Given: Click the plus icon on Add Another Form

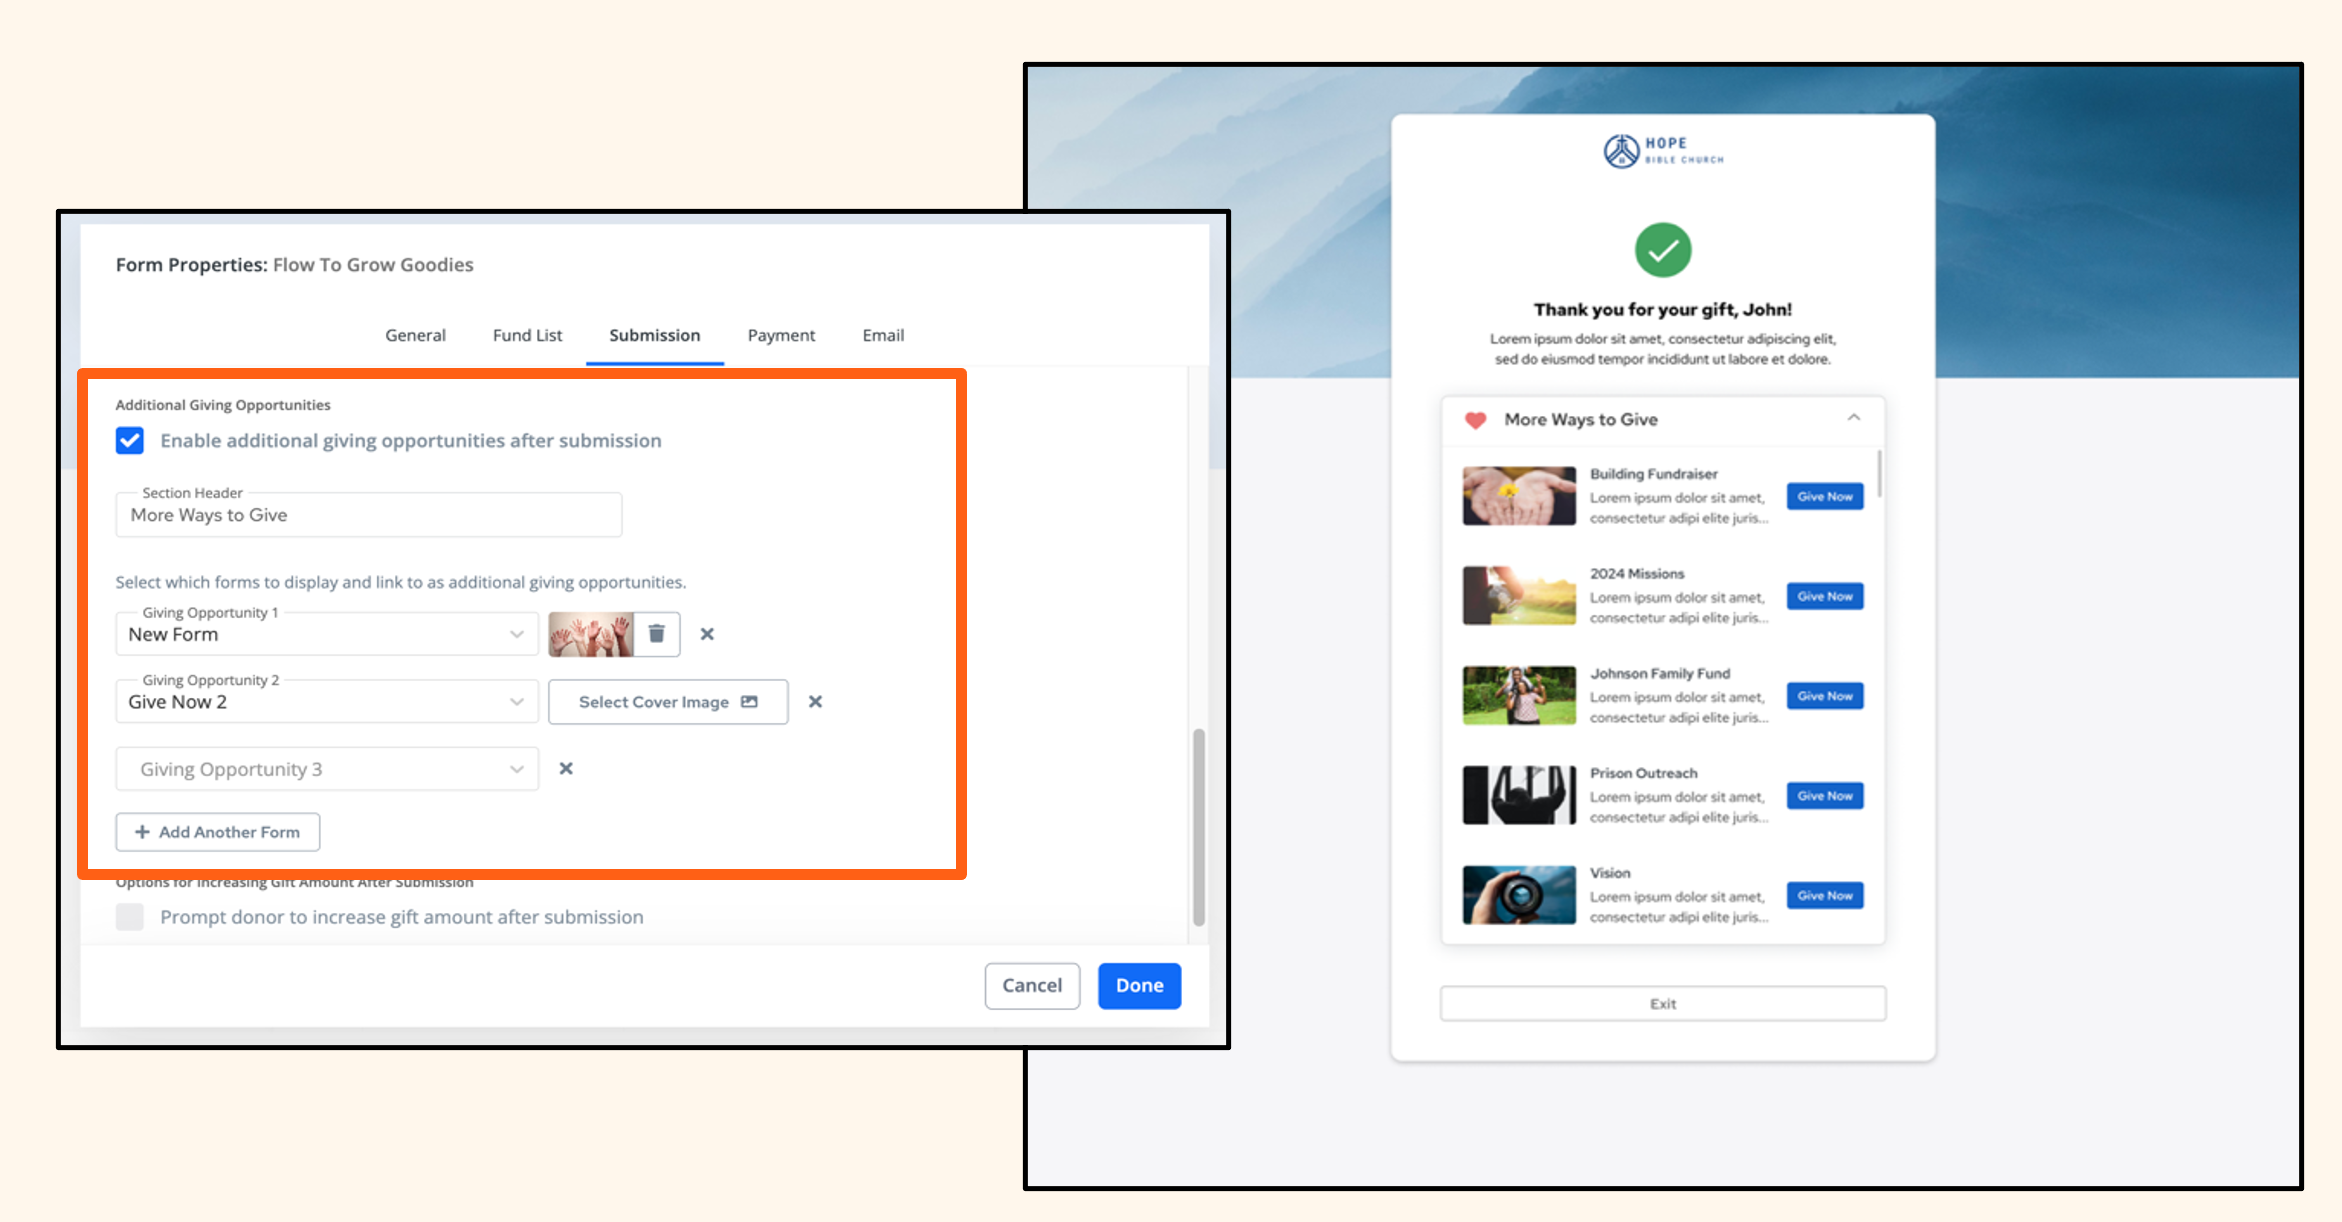Looking at the screenshot, I should click(142, 832).
